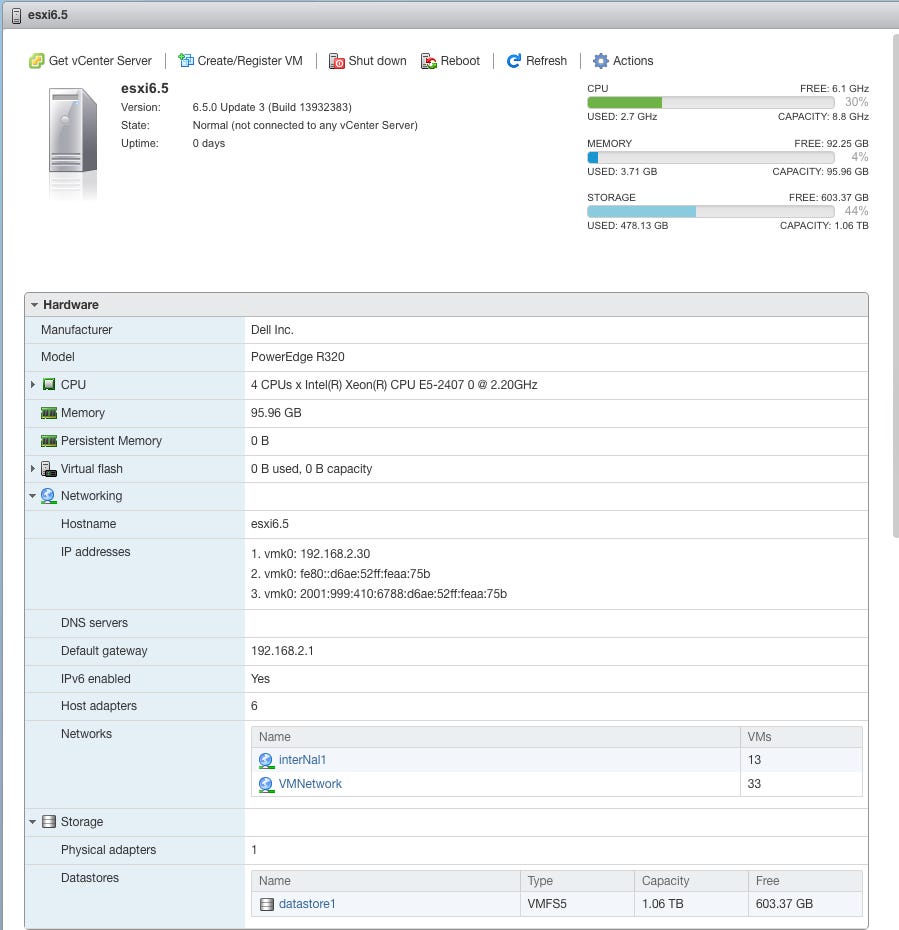This screenshot has width=899, height=930.
Task: Click the Storage usage bar
Action: tap(710, 211)
